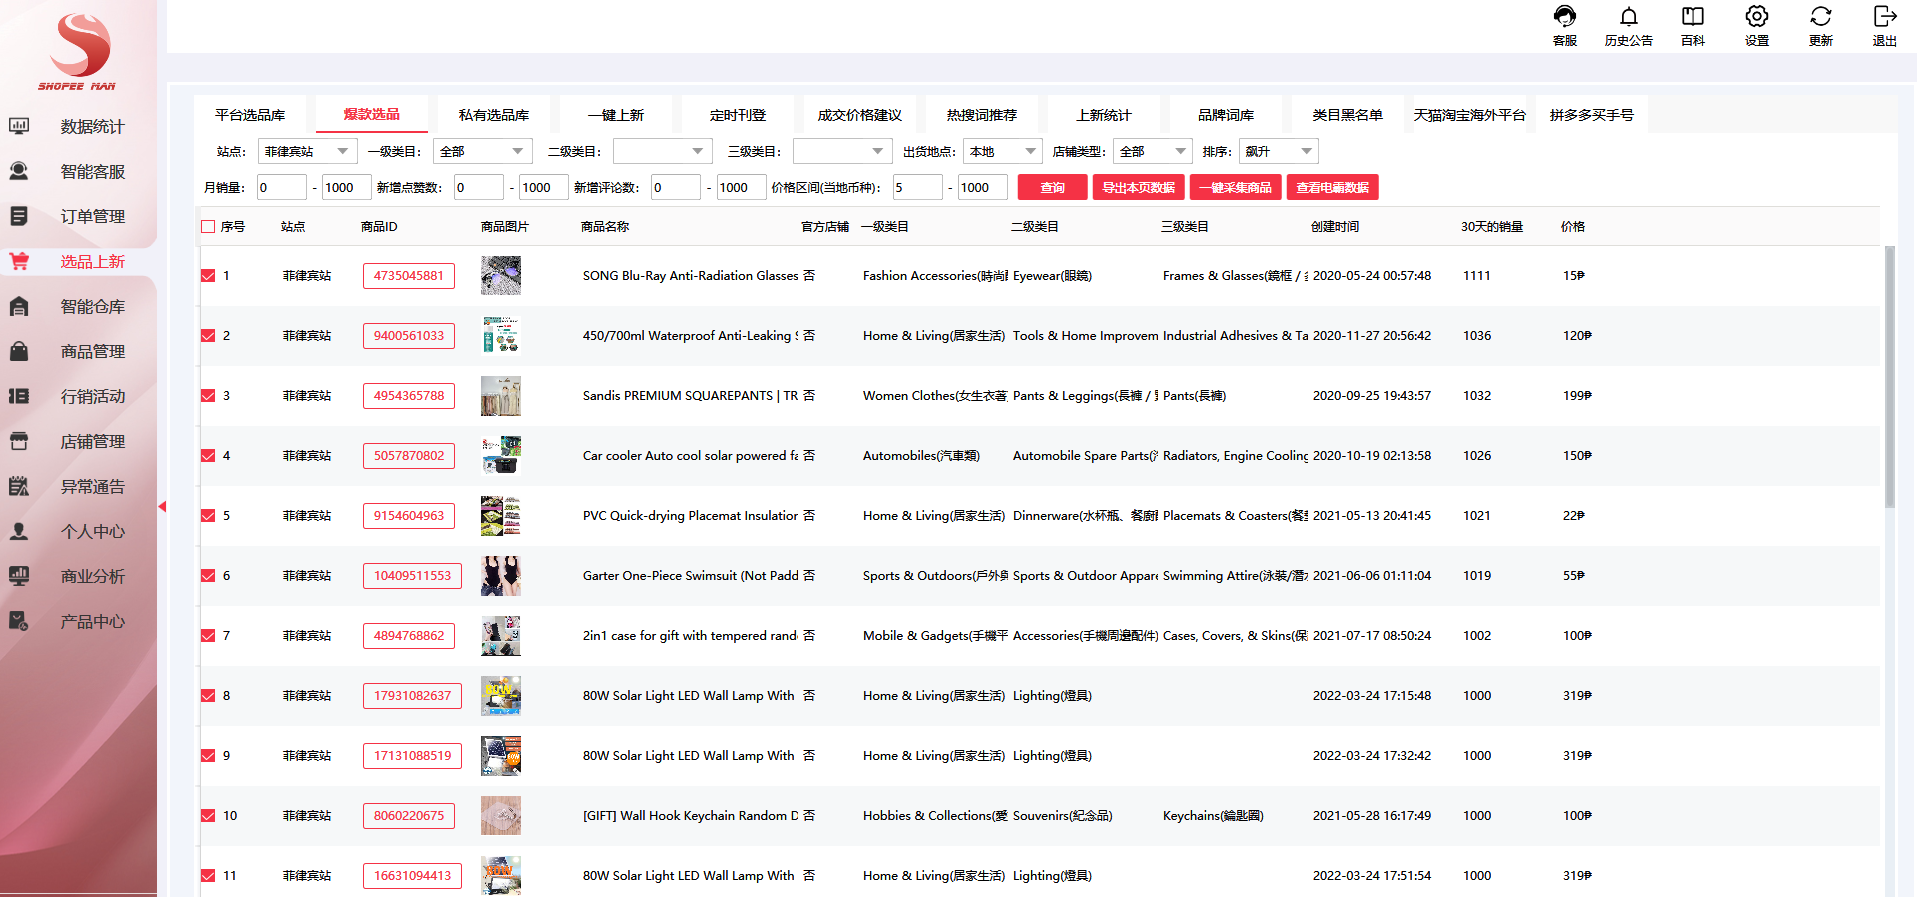Open the 站点 dropdown showing 菲律宾站

pos(308,151)
